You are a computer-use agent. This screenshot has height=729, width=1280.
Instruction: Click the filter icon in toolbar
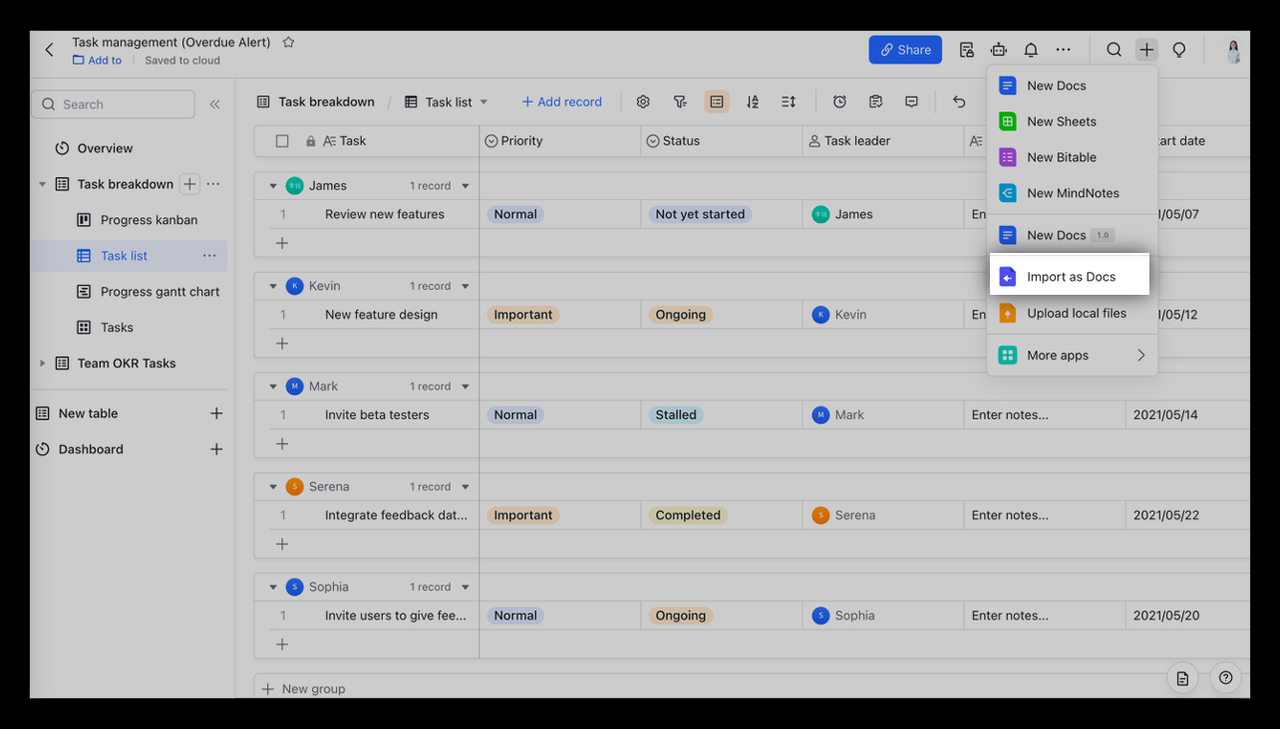pyautogui.click(x=680, y=102)
